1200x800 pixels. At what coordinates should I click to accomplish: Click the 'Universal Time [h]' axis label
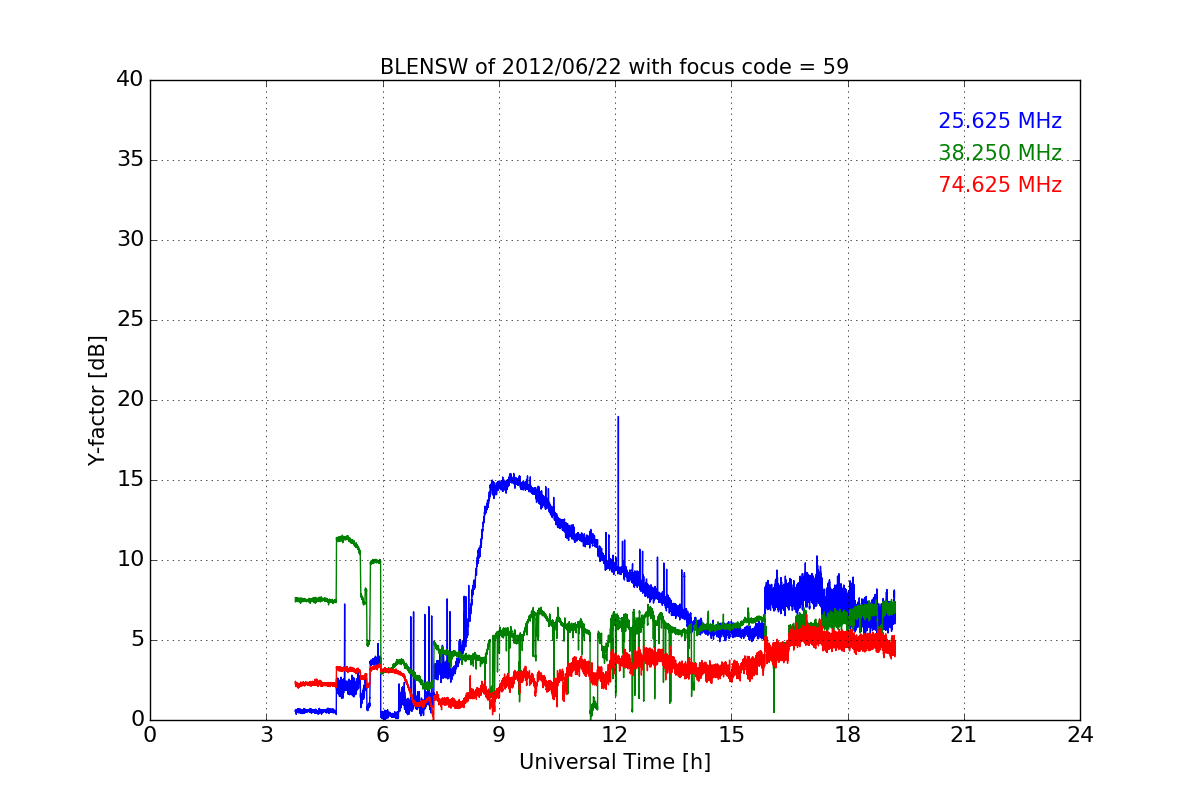[x=615, y=762]
